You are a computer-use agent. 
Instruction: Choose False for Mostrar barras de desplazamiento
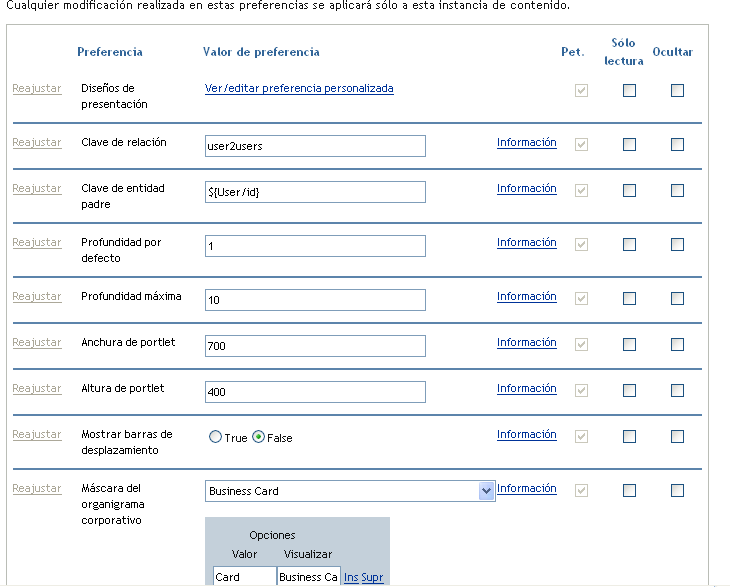pos(258,438)
